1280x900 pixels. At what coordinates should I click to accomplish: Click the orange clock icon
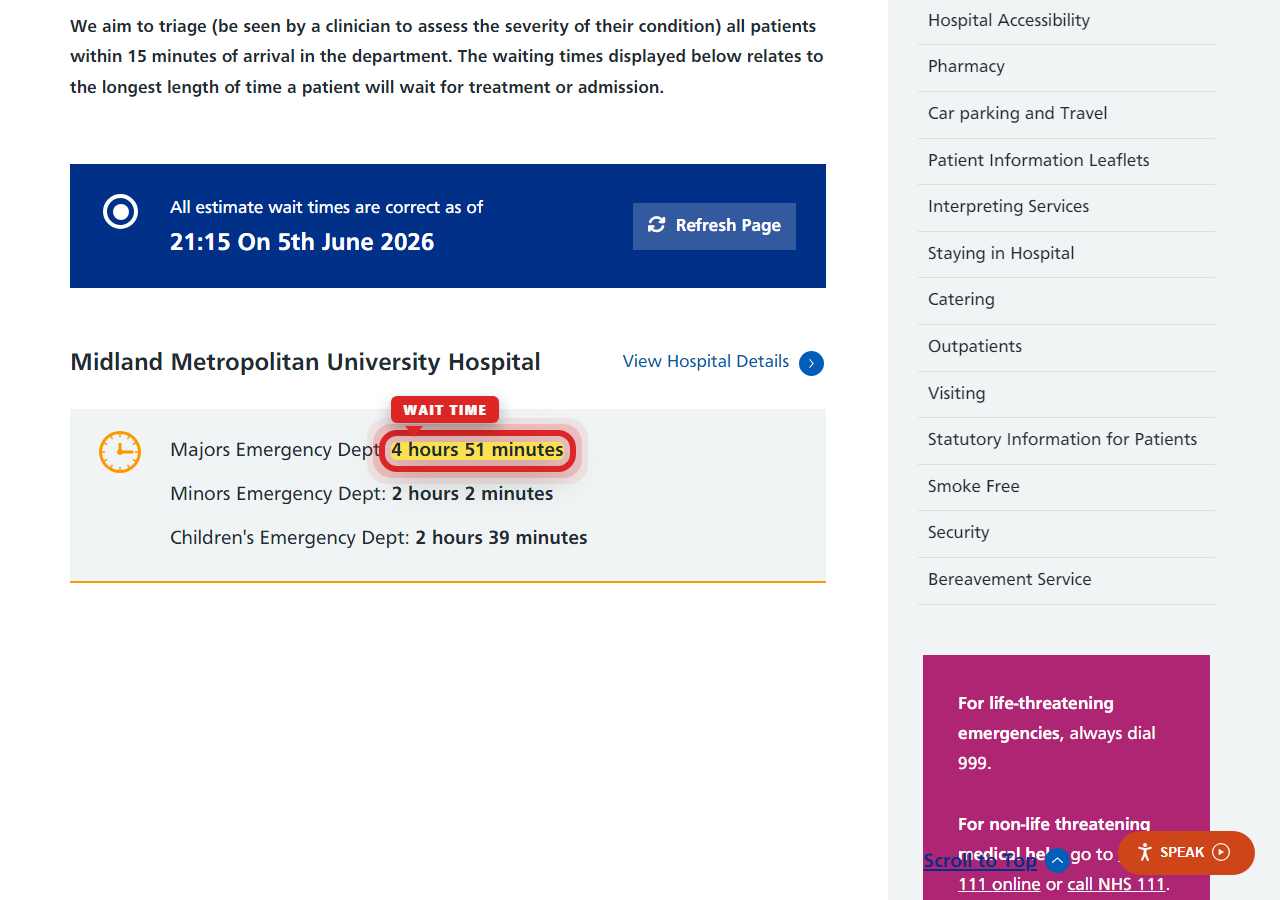(x=120, y=452)
